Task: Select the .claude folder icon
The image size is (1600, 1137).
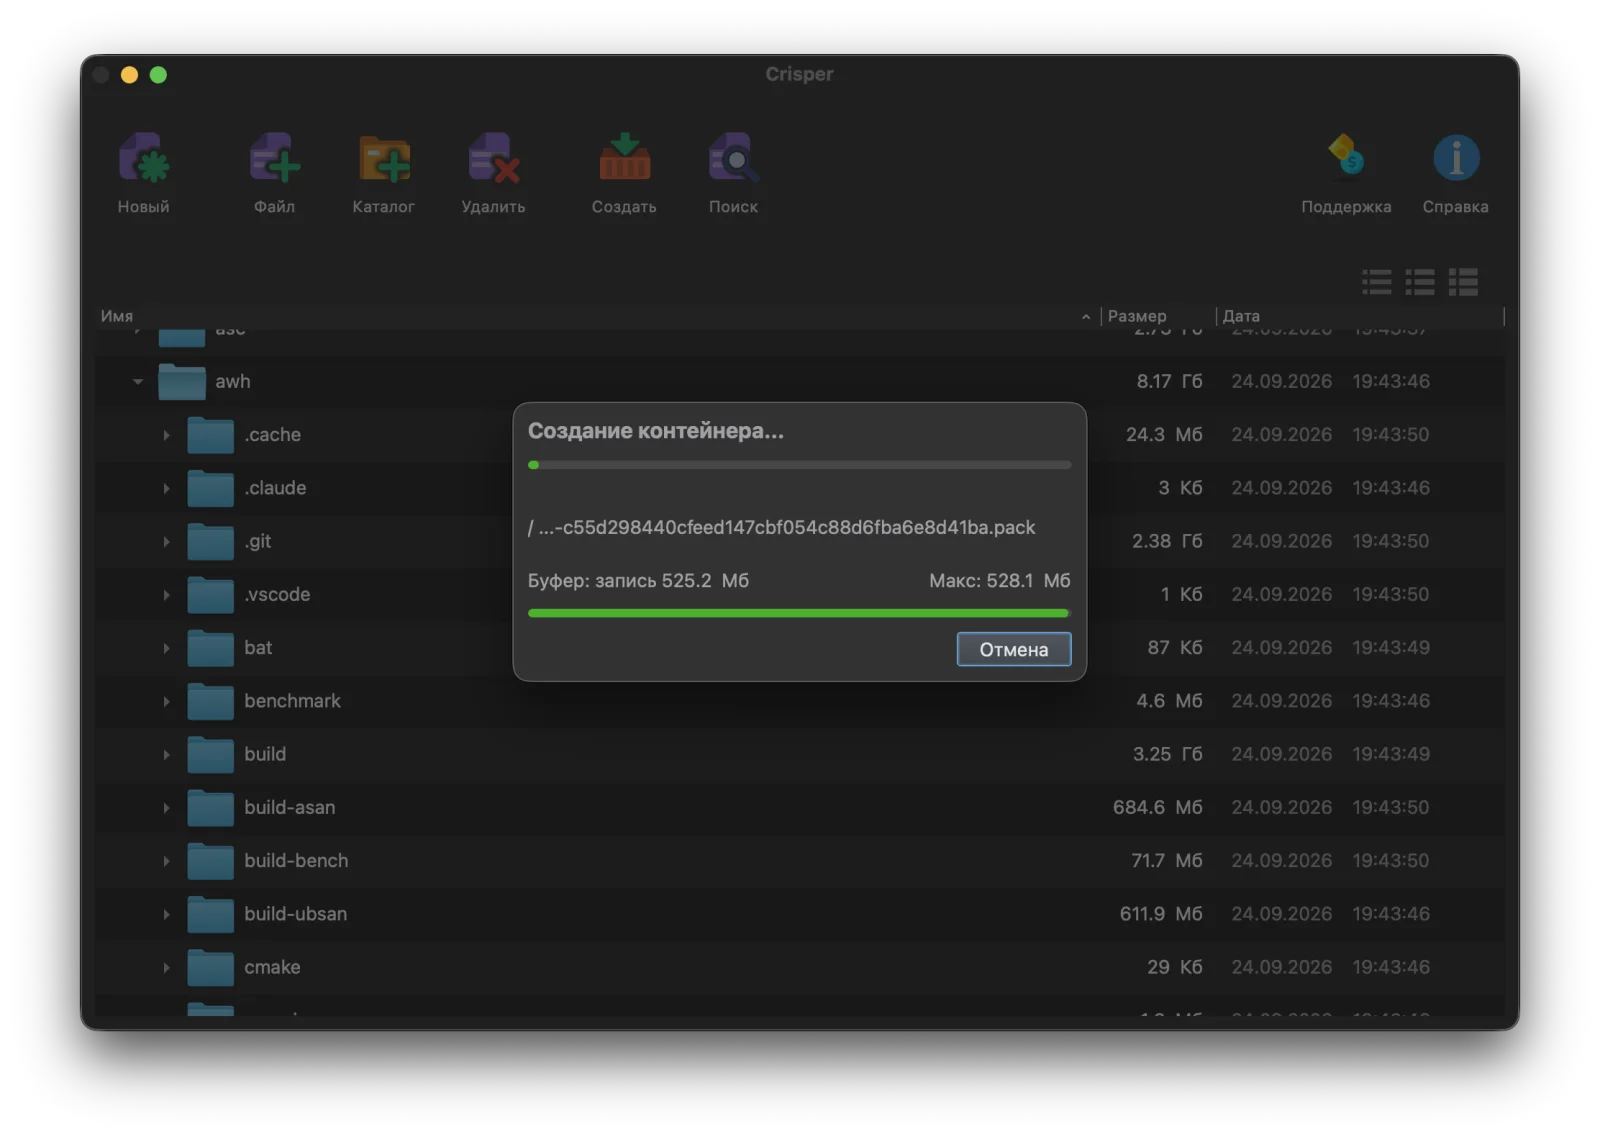Action: [x=211, y=488]
